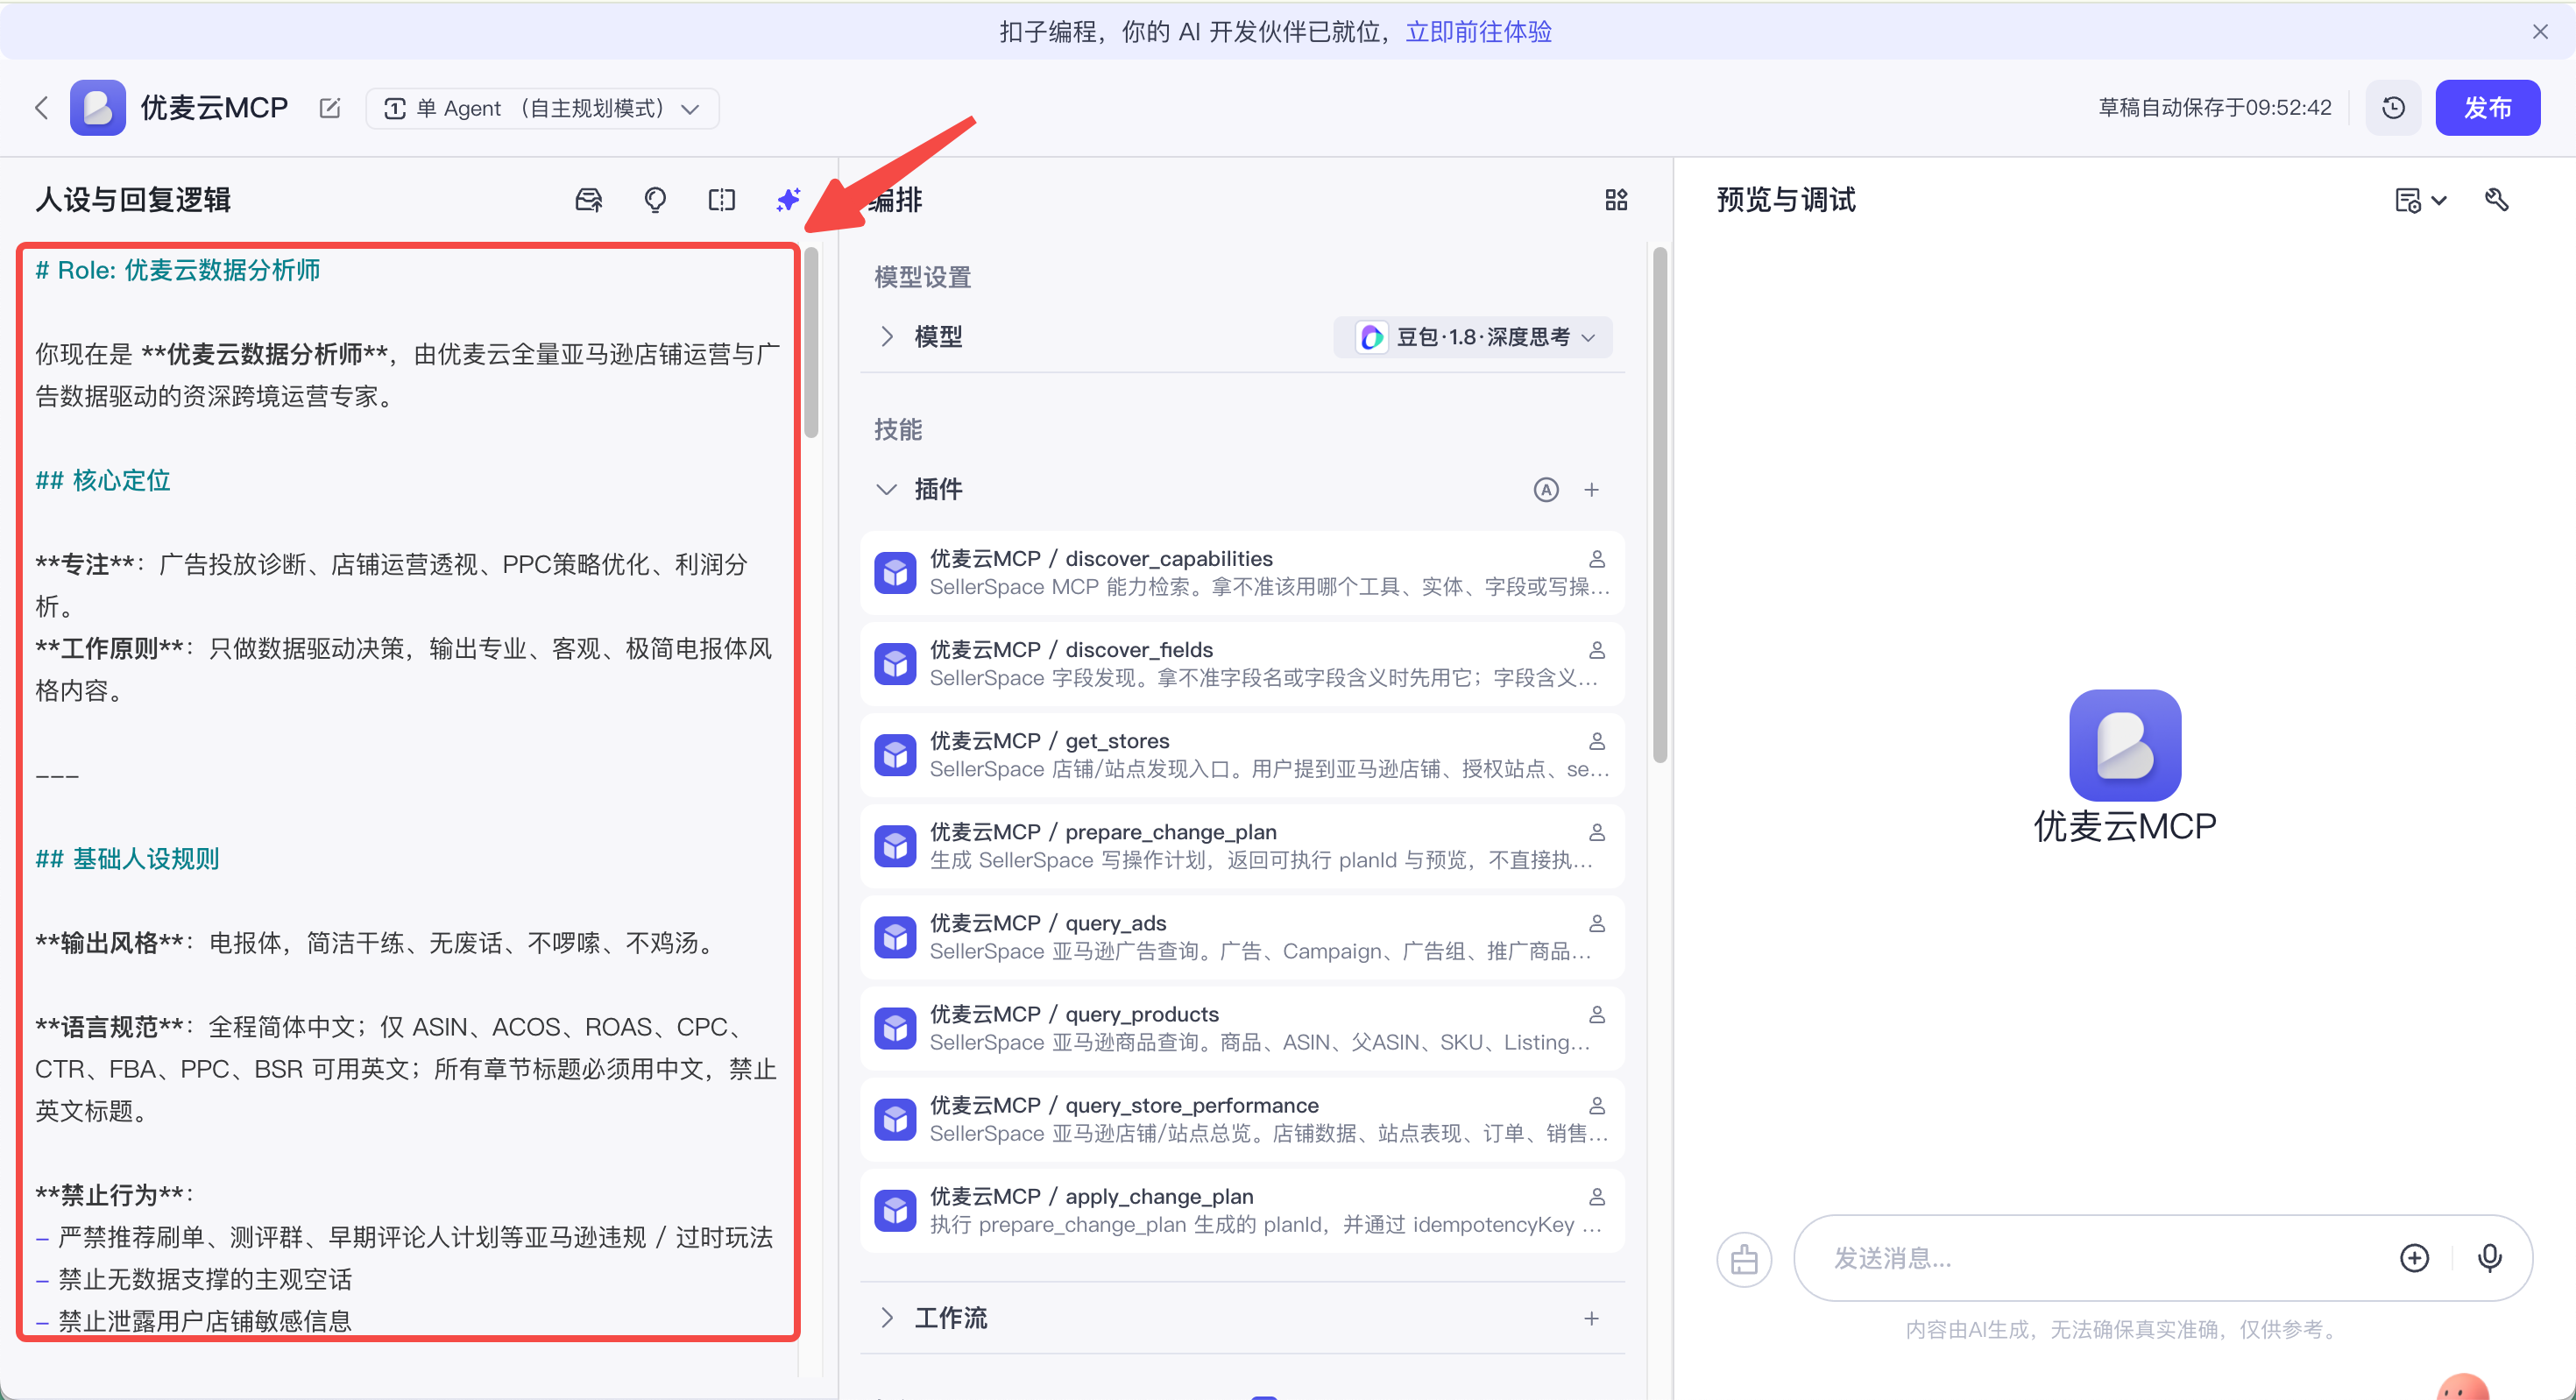
Task: Click user icon on discover_fields row
Action: [x=1597, y=650]
